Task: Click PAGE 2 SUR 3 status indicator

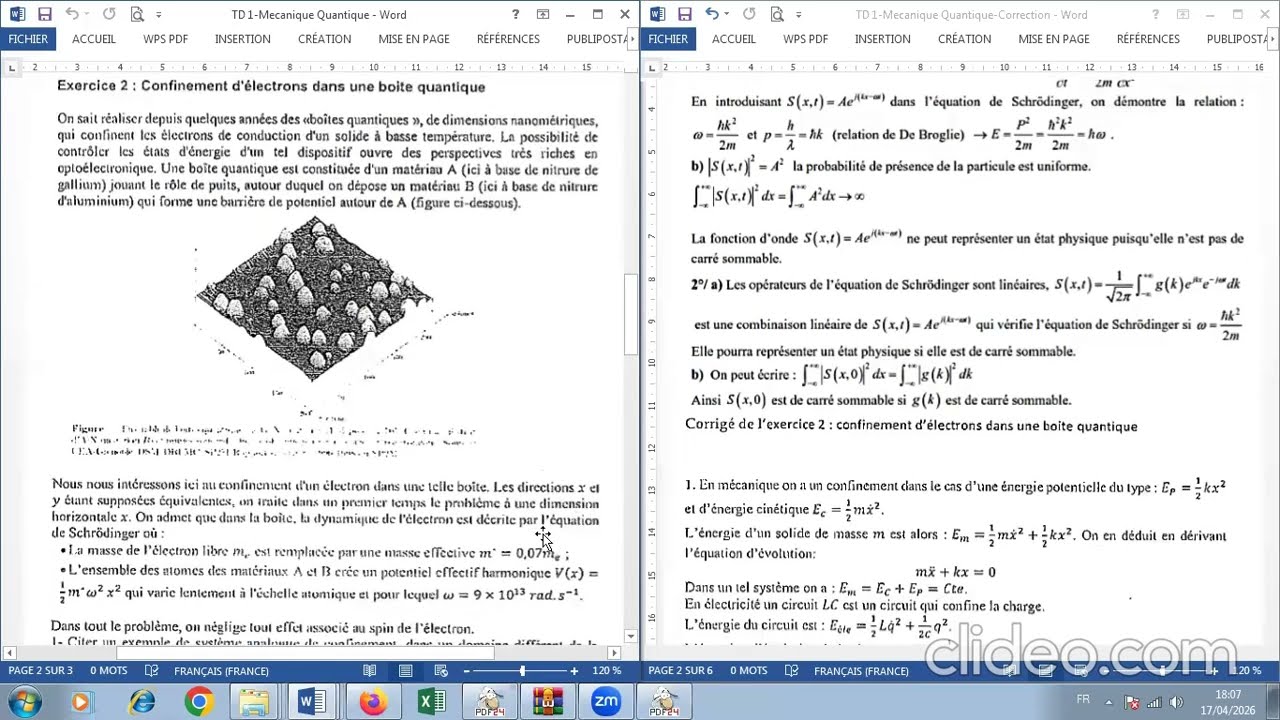Action: coord(41,671)
